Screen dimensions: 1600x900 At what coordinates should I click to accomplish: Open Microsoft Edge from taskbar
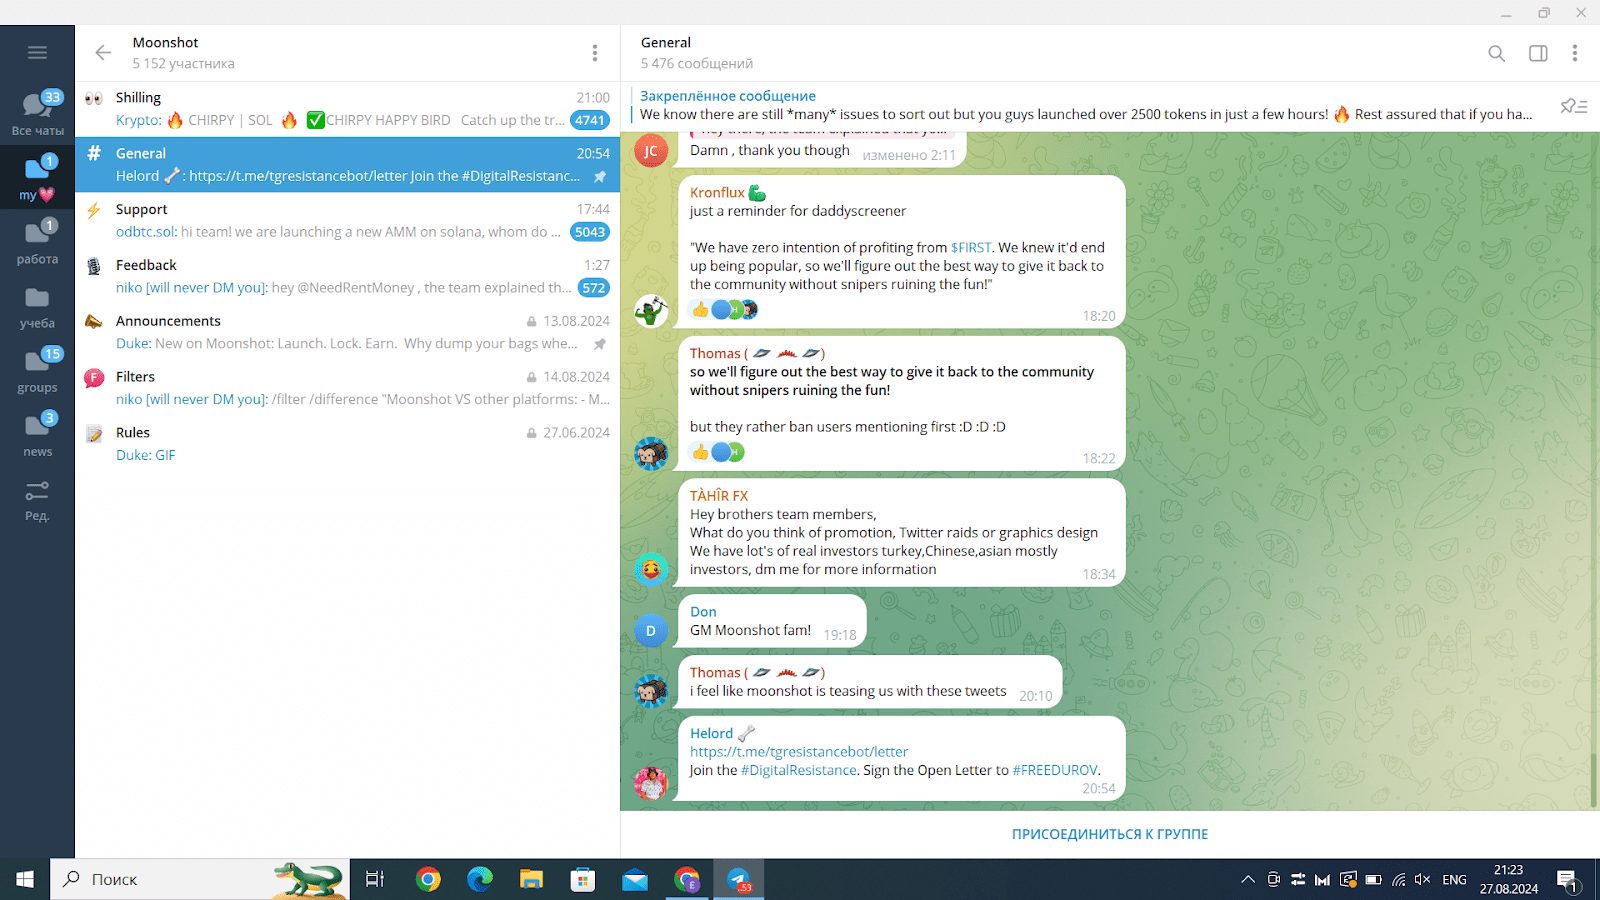coord(480,880)
